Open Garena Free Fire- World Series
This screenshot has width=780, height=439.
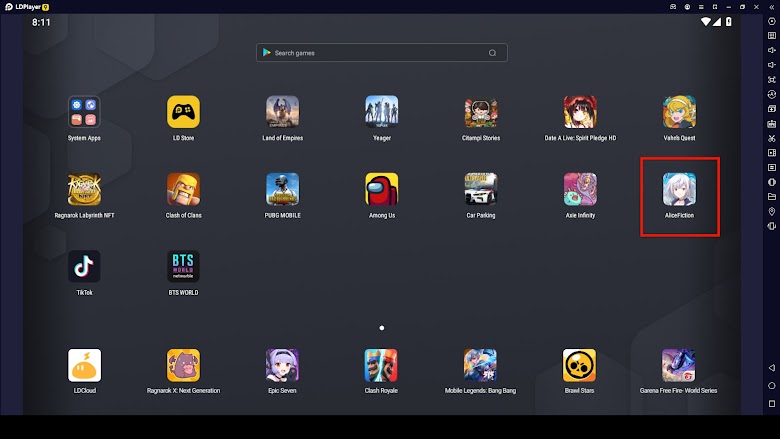pos(678,365)
